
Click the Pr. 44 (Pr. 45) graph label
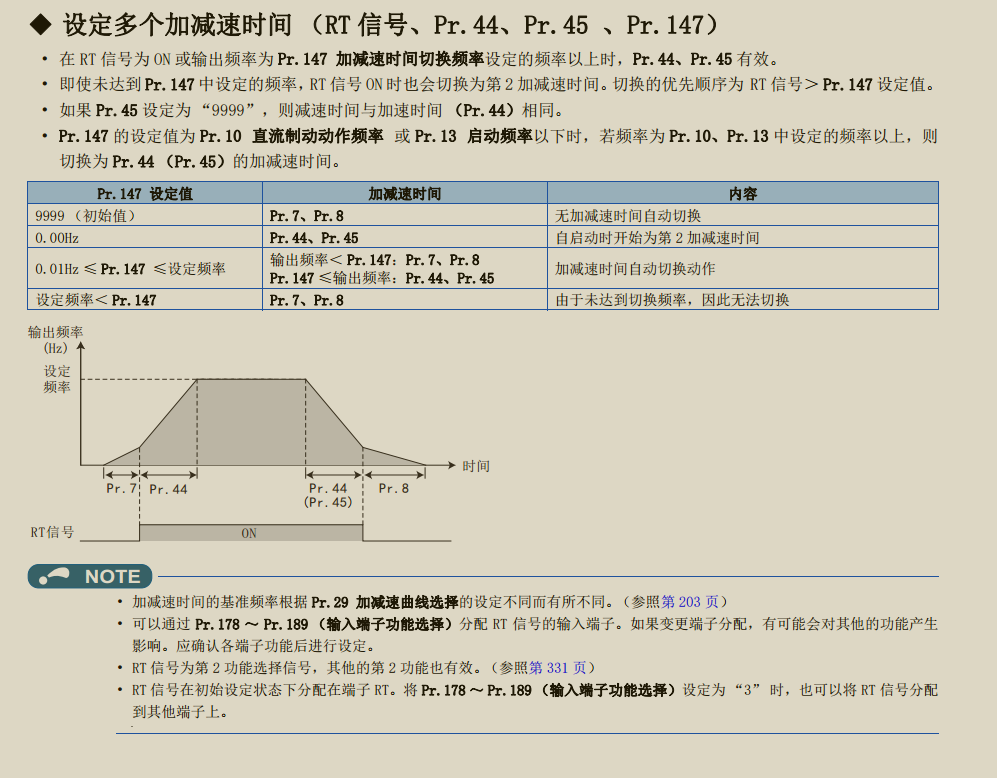click(x=328, y=495)
